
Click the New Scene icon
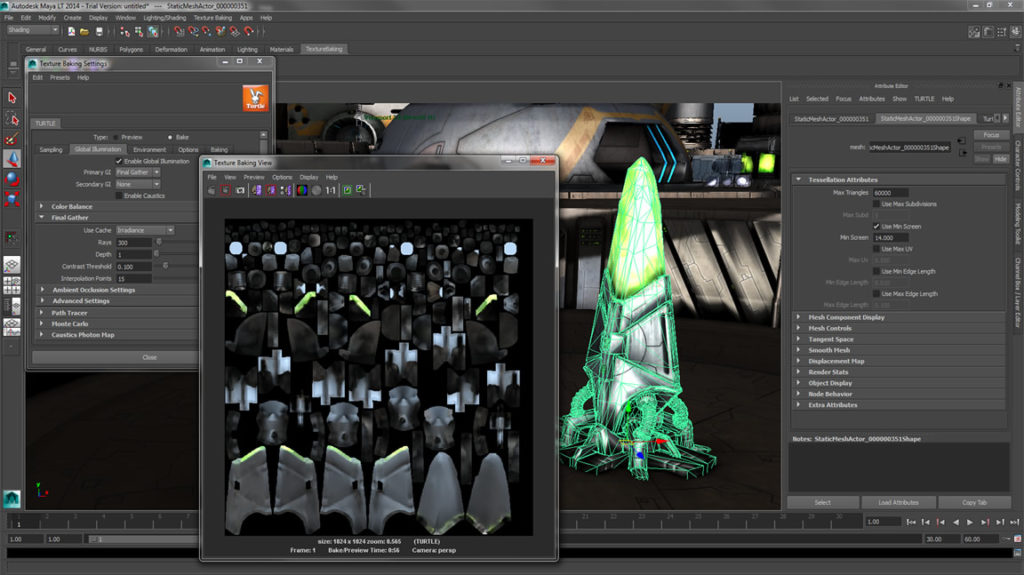[71, 31]
